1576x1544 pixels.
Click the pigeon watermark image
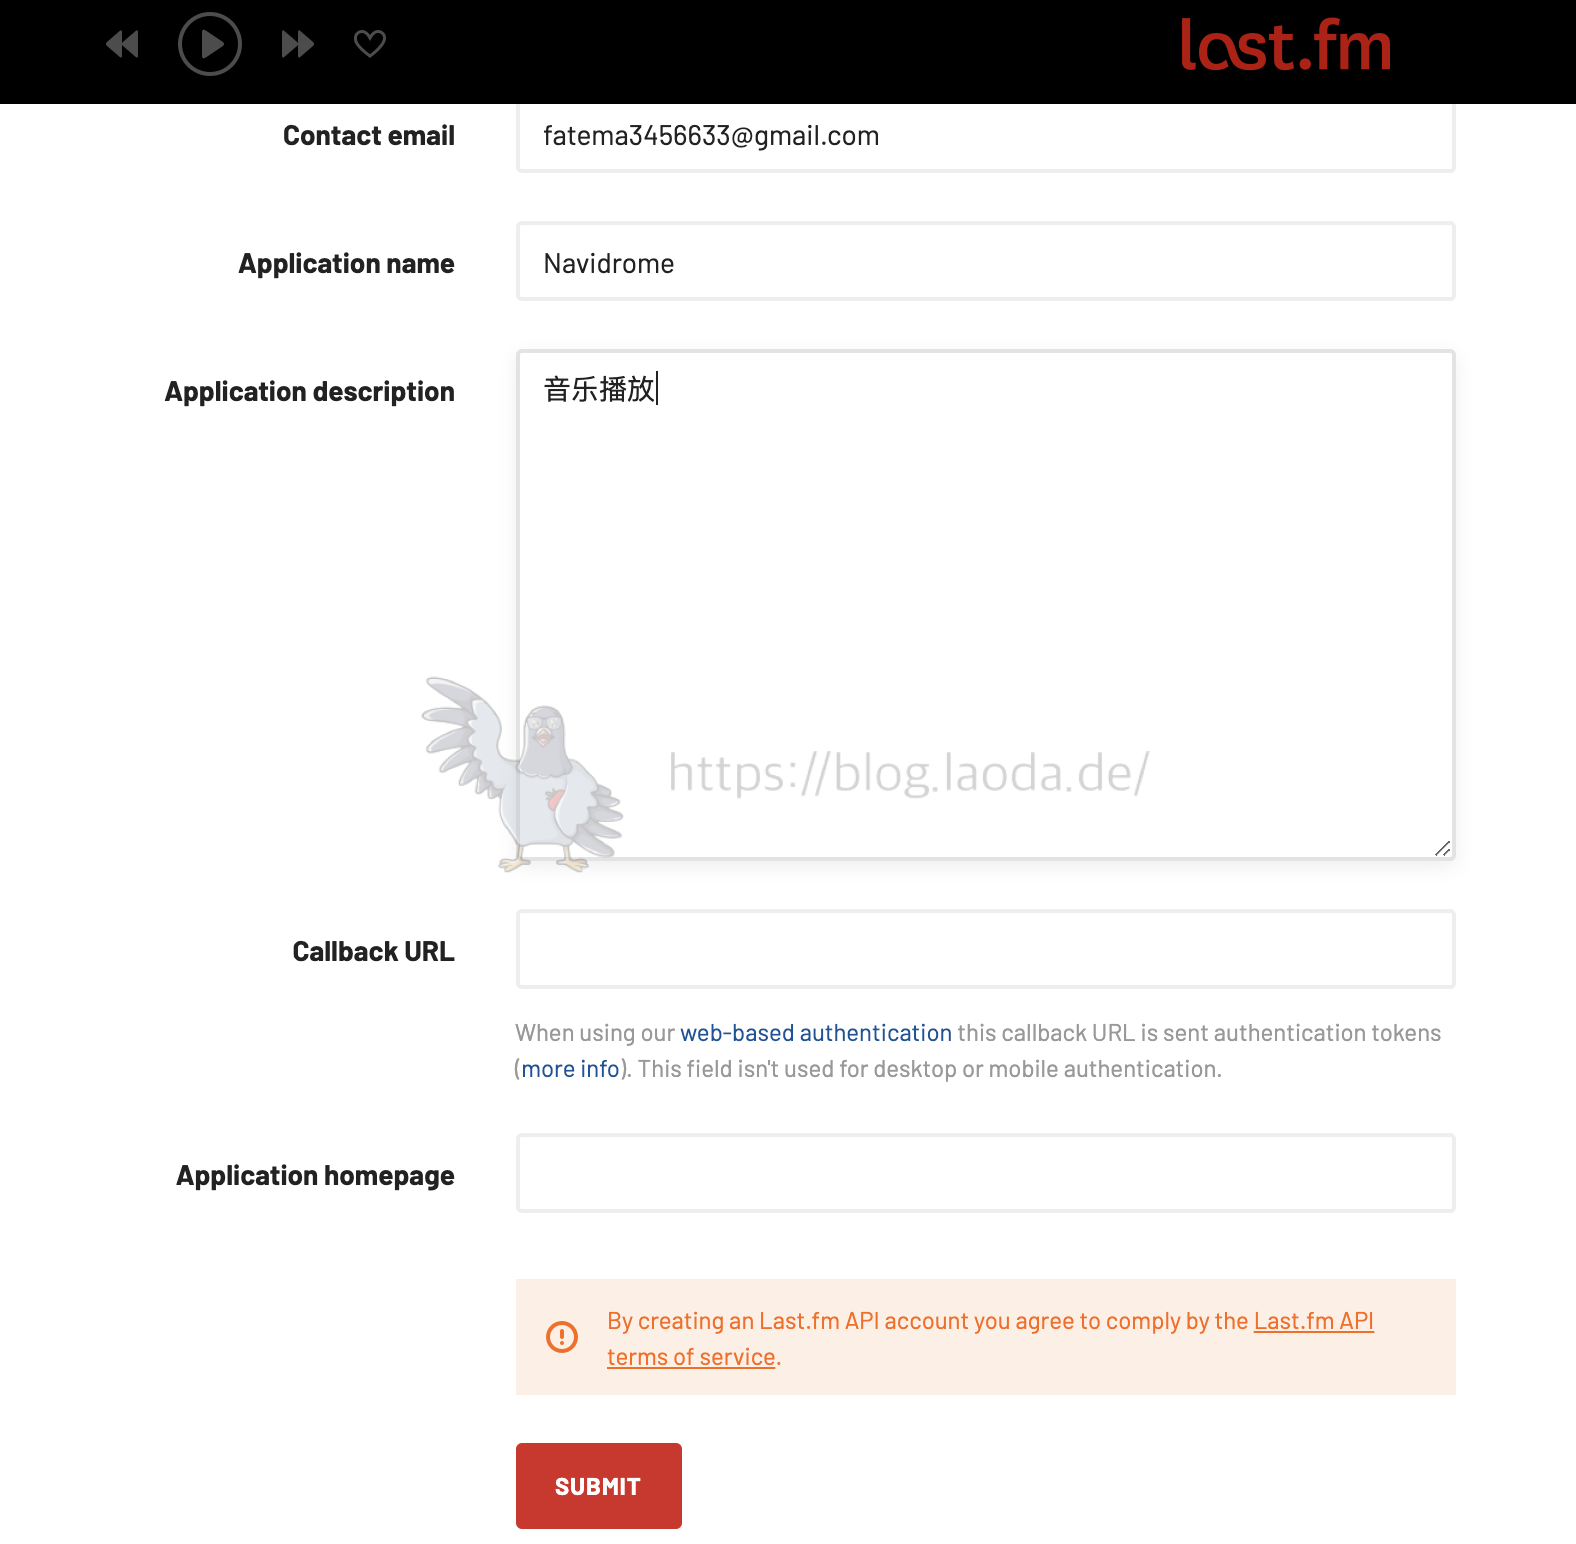coord(522,774)
